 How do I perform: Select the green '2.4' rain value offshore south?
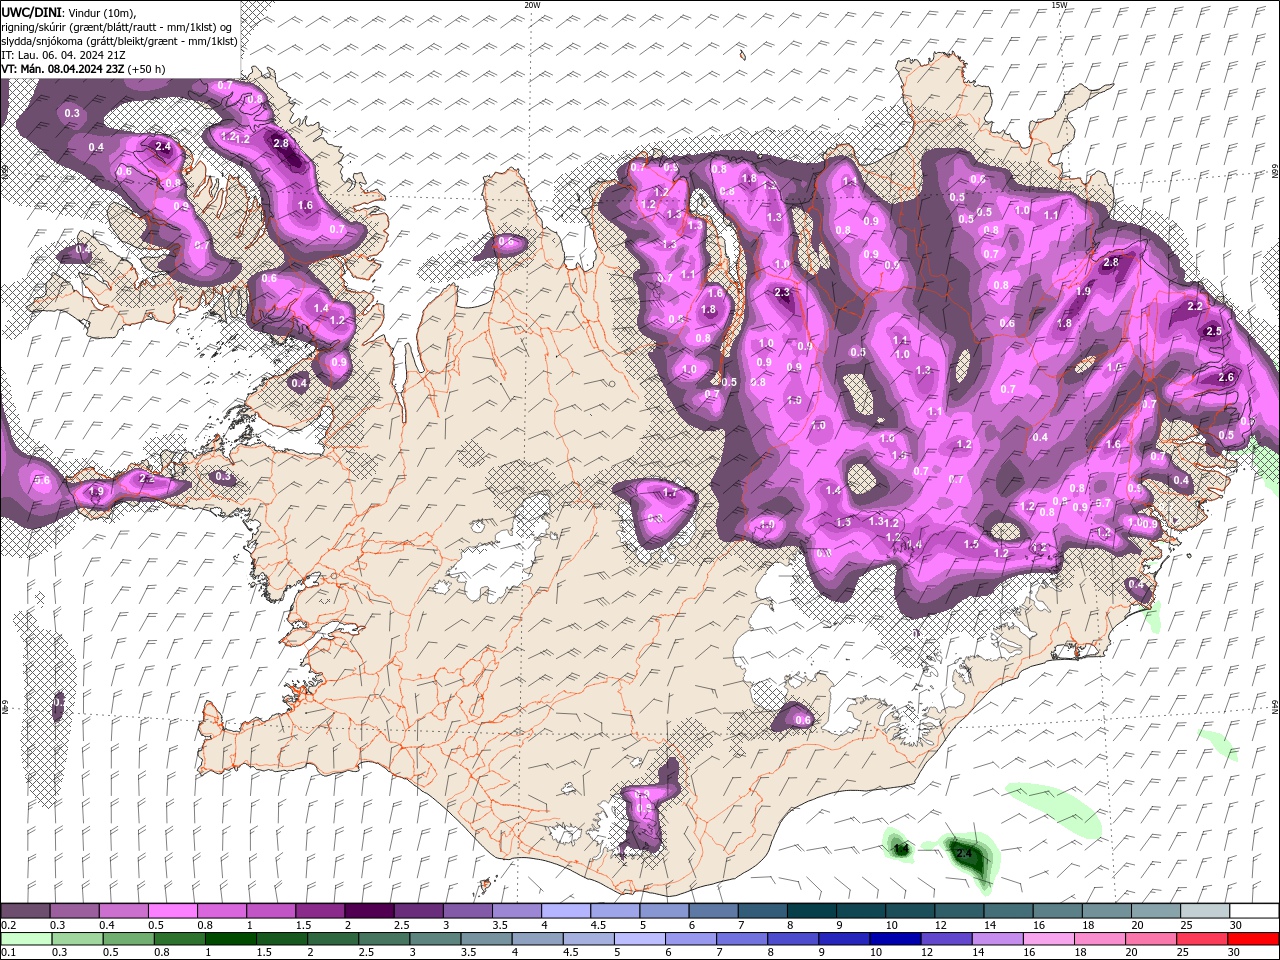coord(964,854)
